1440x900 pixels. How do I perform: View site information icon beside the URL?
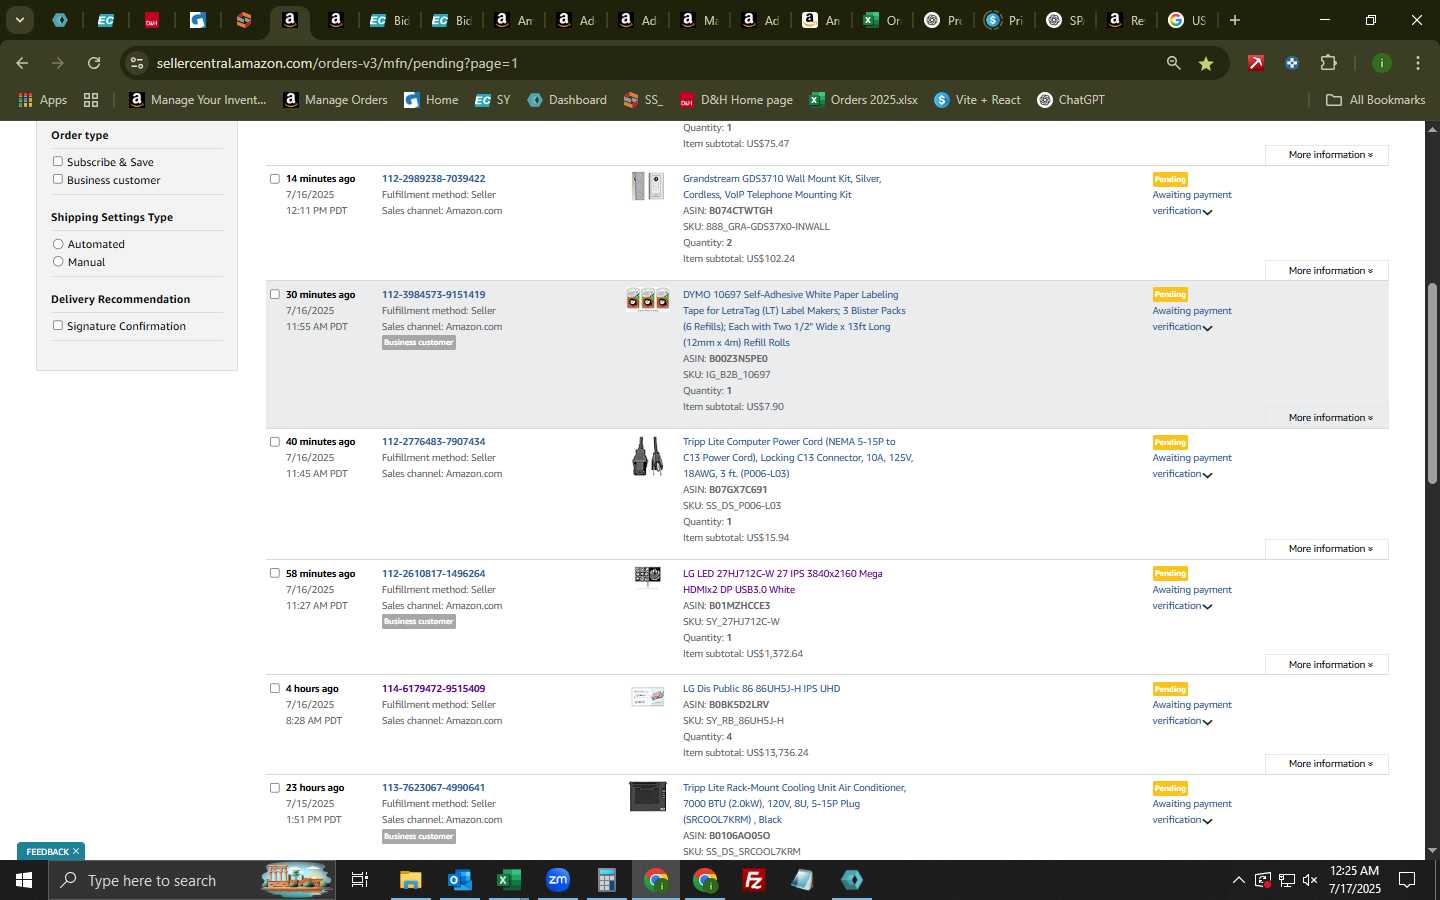pyautogui.click(x=137, y=63)
